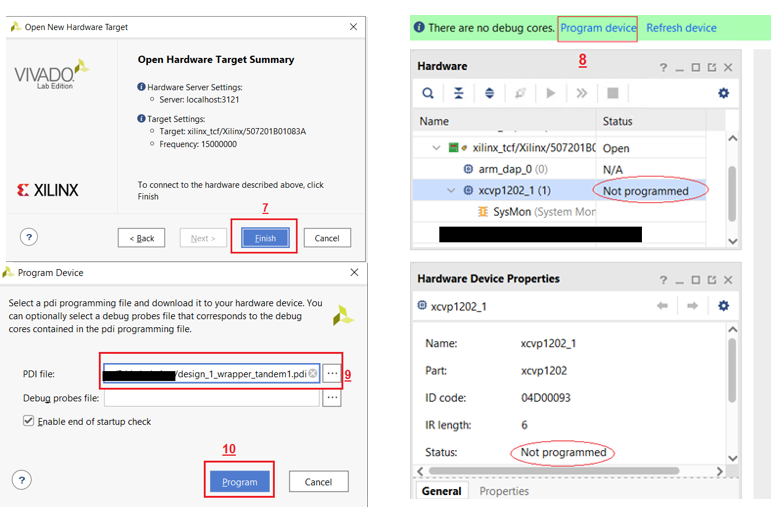Click the Collapse All icon in Hardware panel
Viewport: 780px width, 514px height.
point(458,93)
